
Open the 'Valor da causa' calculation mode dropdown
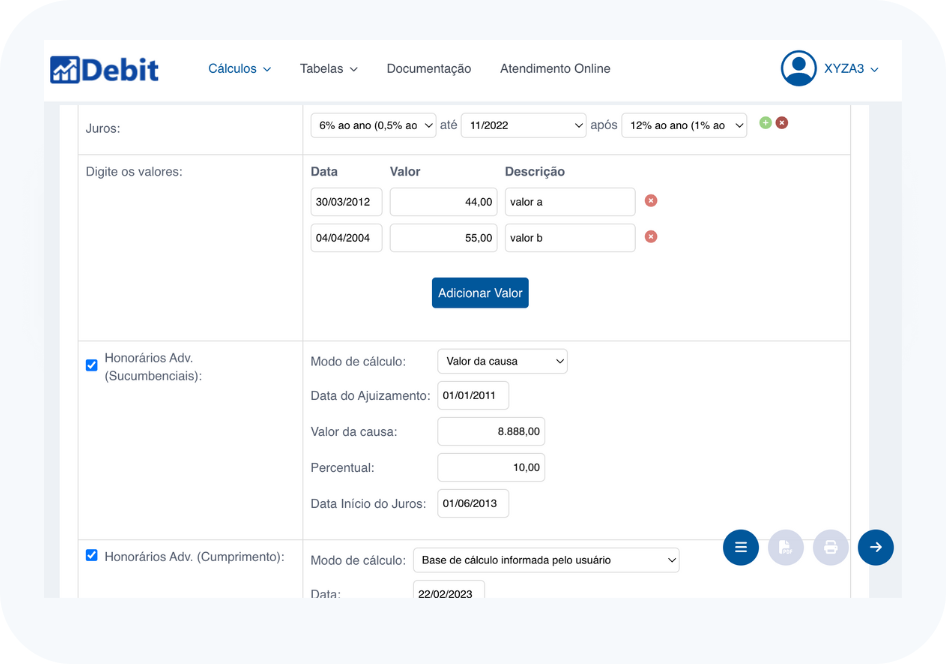502,361
